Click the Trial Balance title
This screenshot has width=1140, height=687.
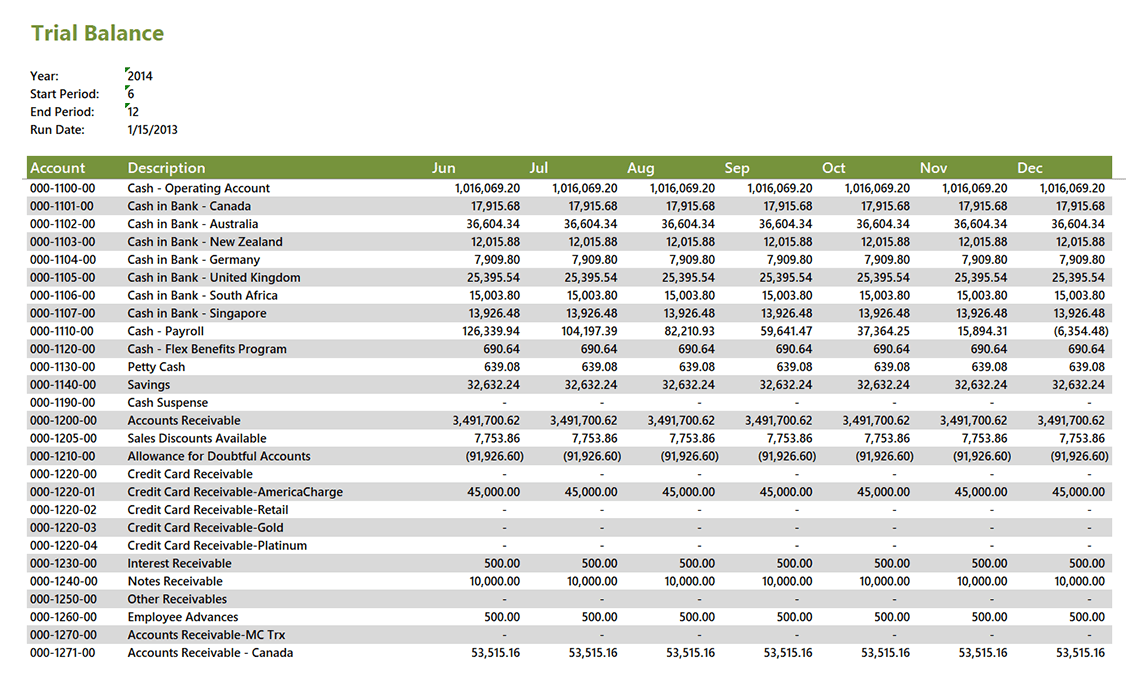pyautogui.click(x=97, y=33)
